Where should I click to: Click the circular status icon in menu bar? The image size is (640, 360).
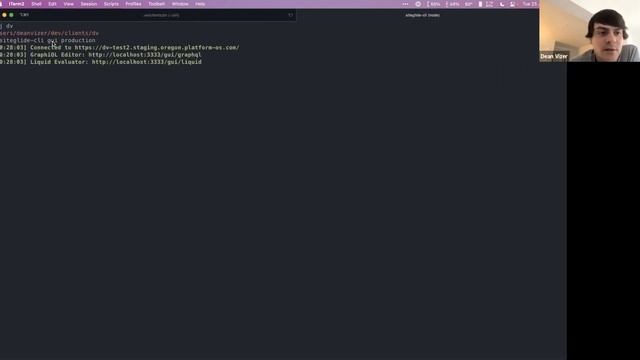[418, 4]
